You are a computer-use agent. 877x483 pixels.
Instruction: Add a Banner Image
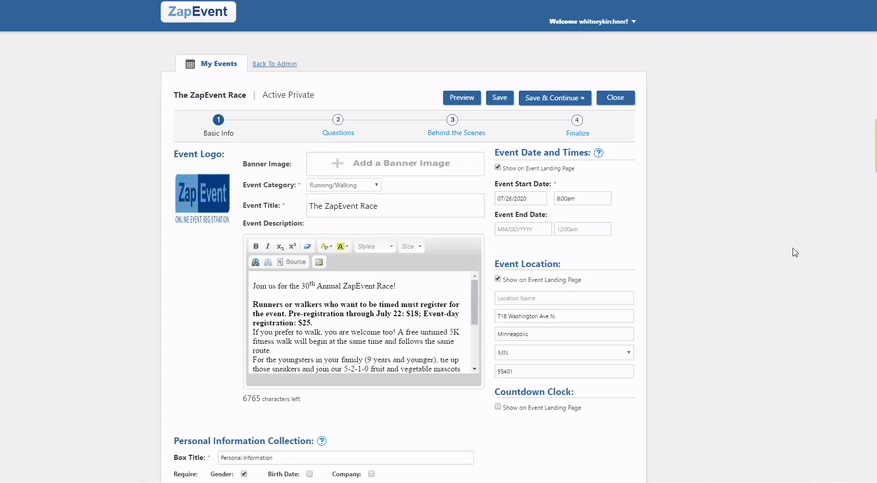(395, 163)
